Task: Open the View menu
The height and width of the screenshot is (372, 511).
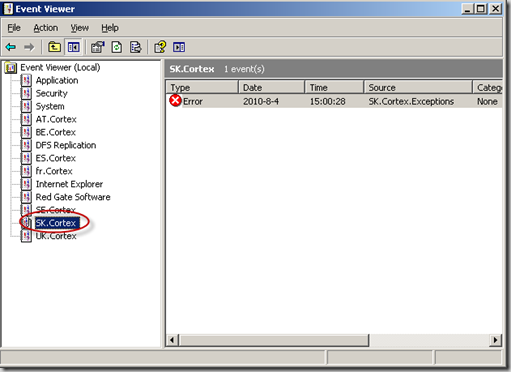Action: [80, 28]
